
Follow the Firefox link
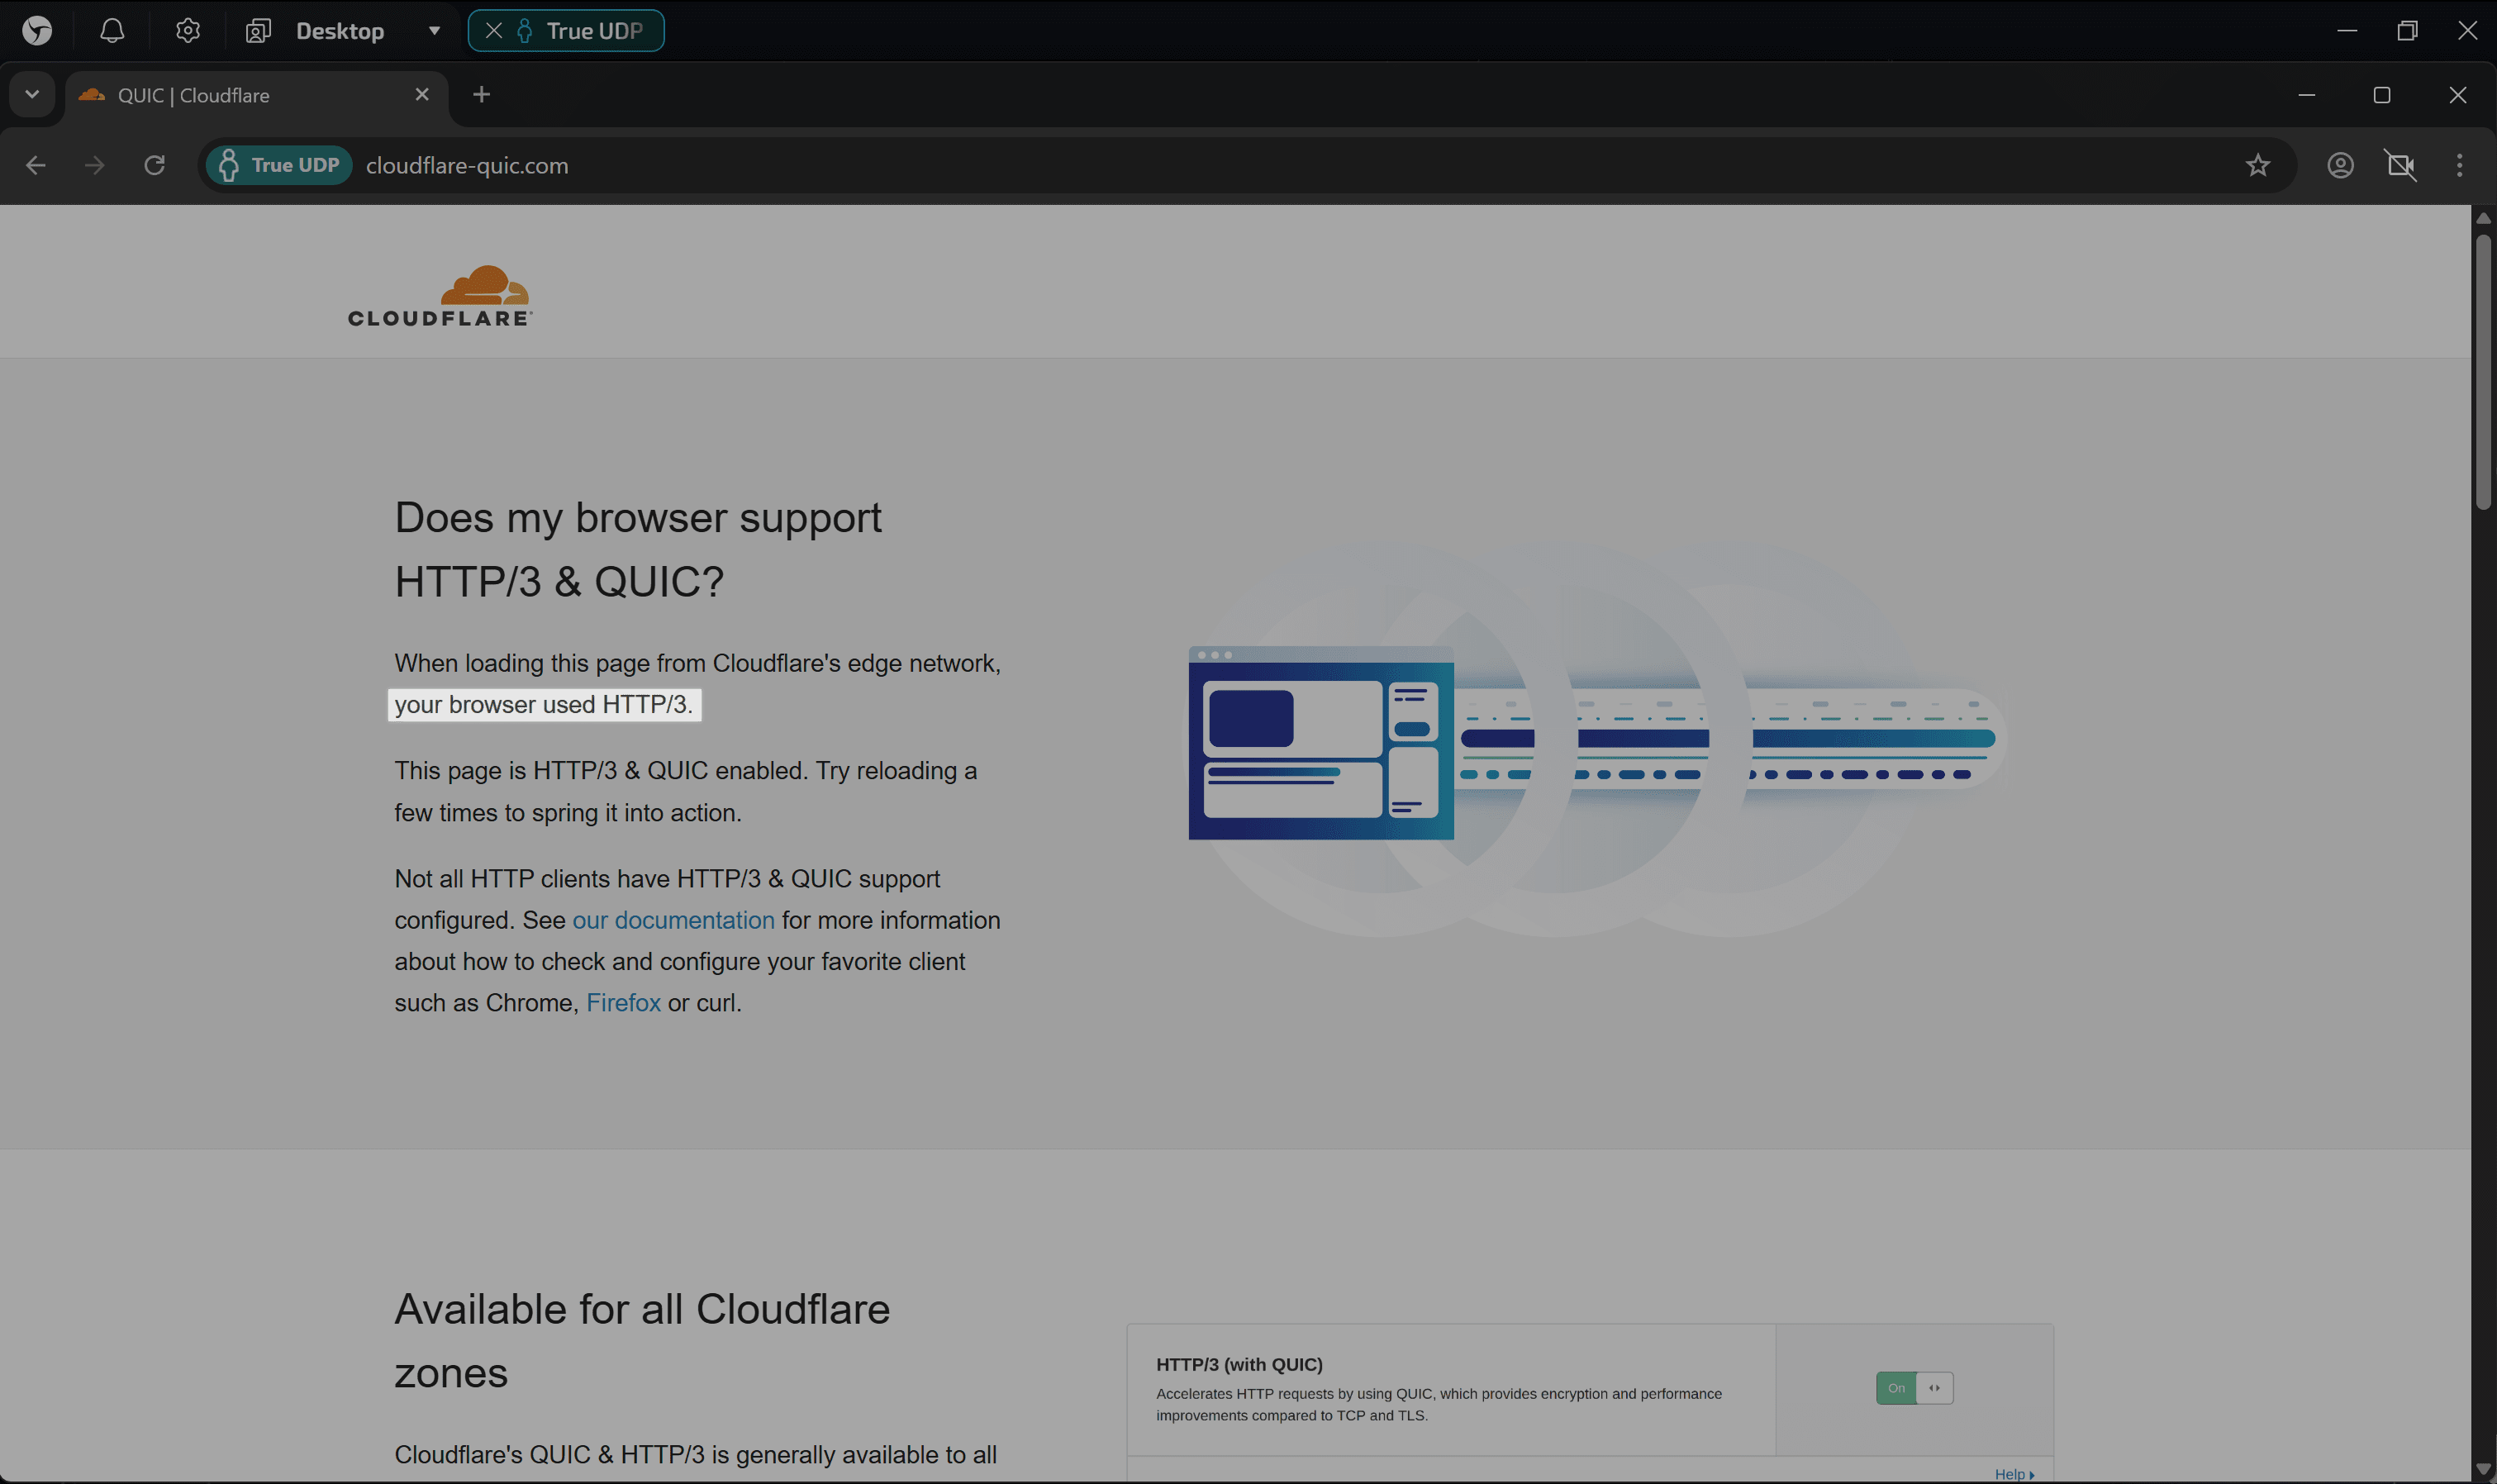tap(623, 1003)
